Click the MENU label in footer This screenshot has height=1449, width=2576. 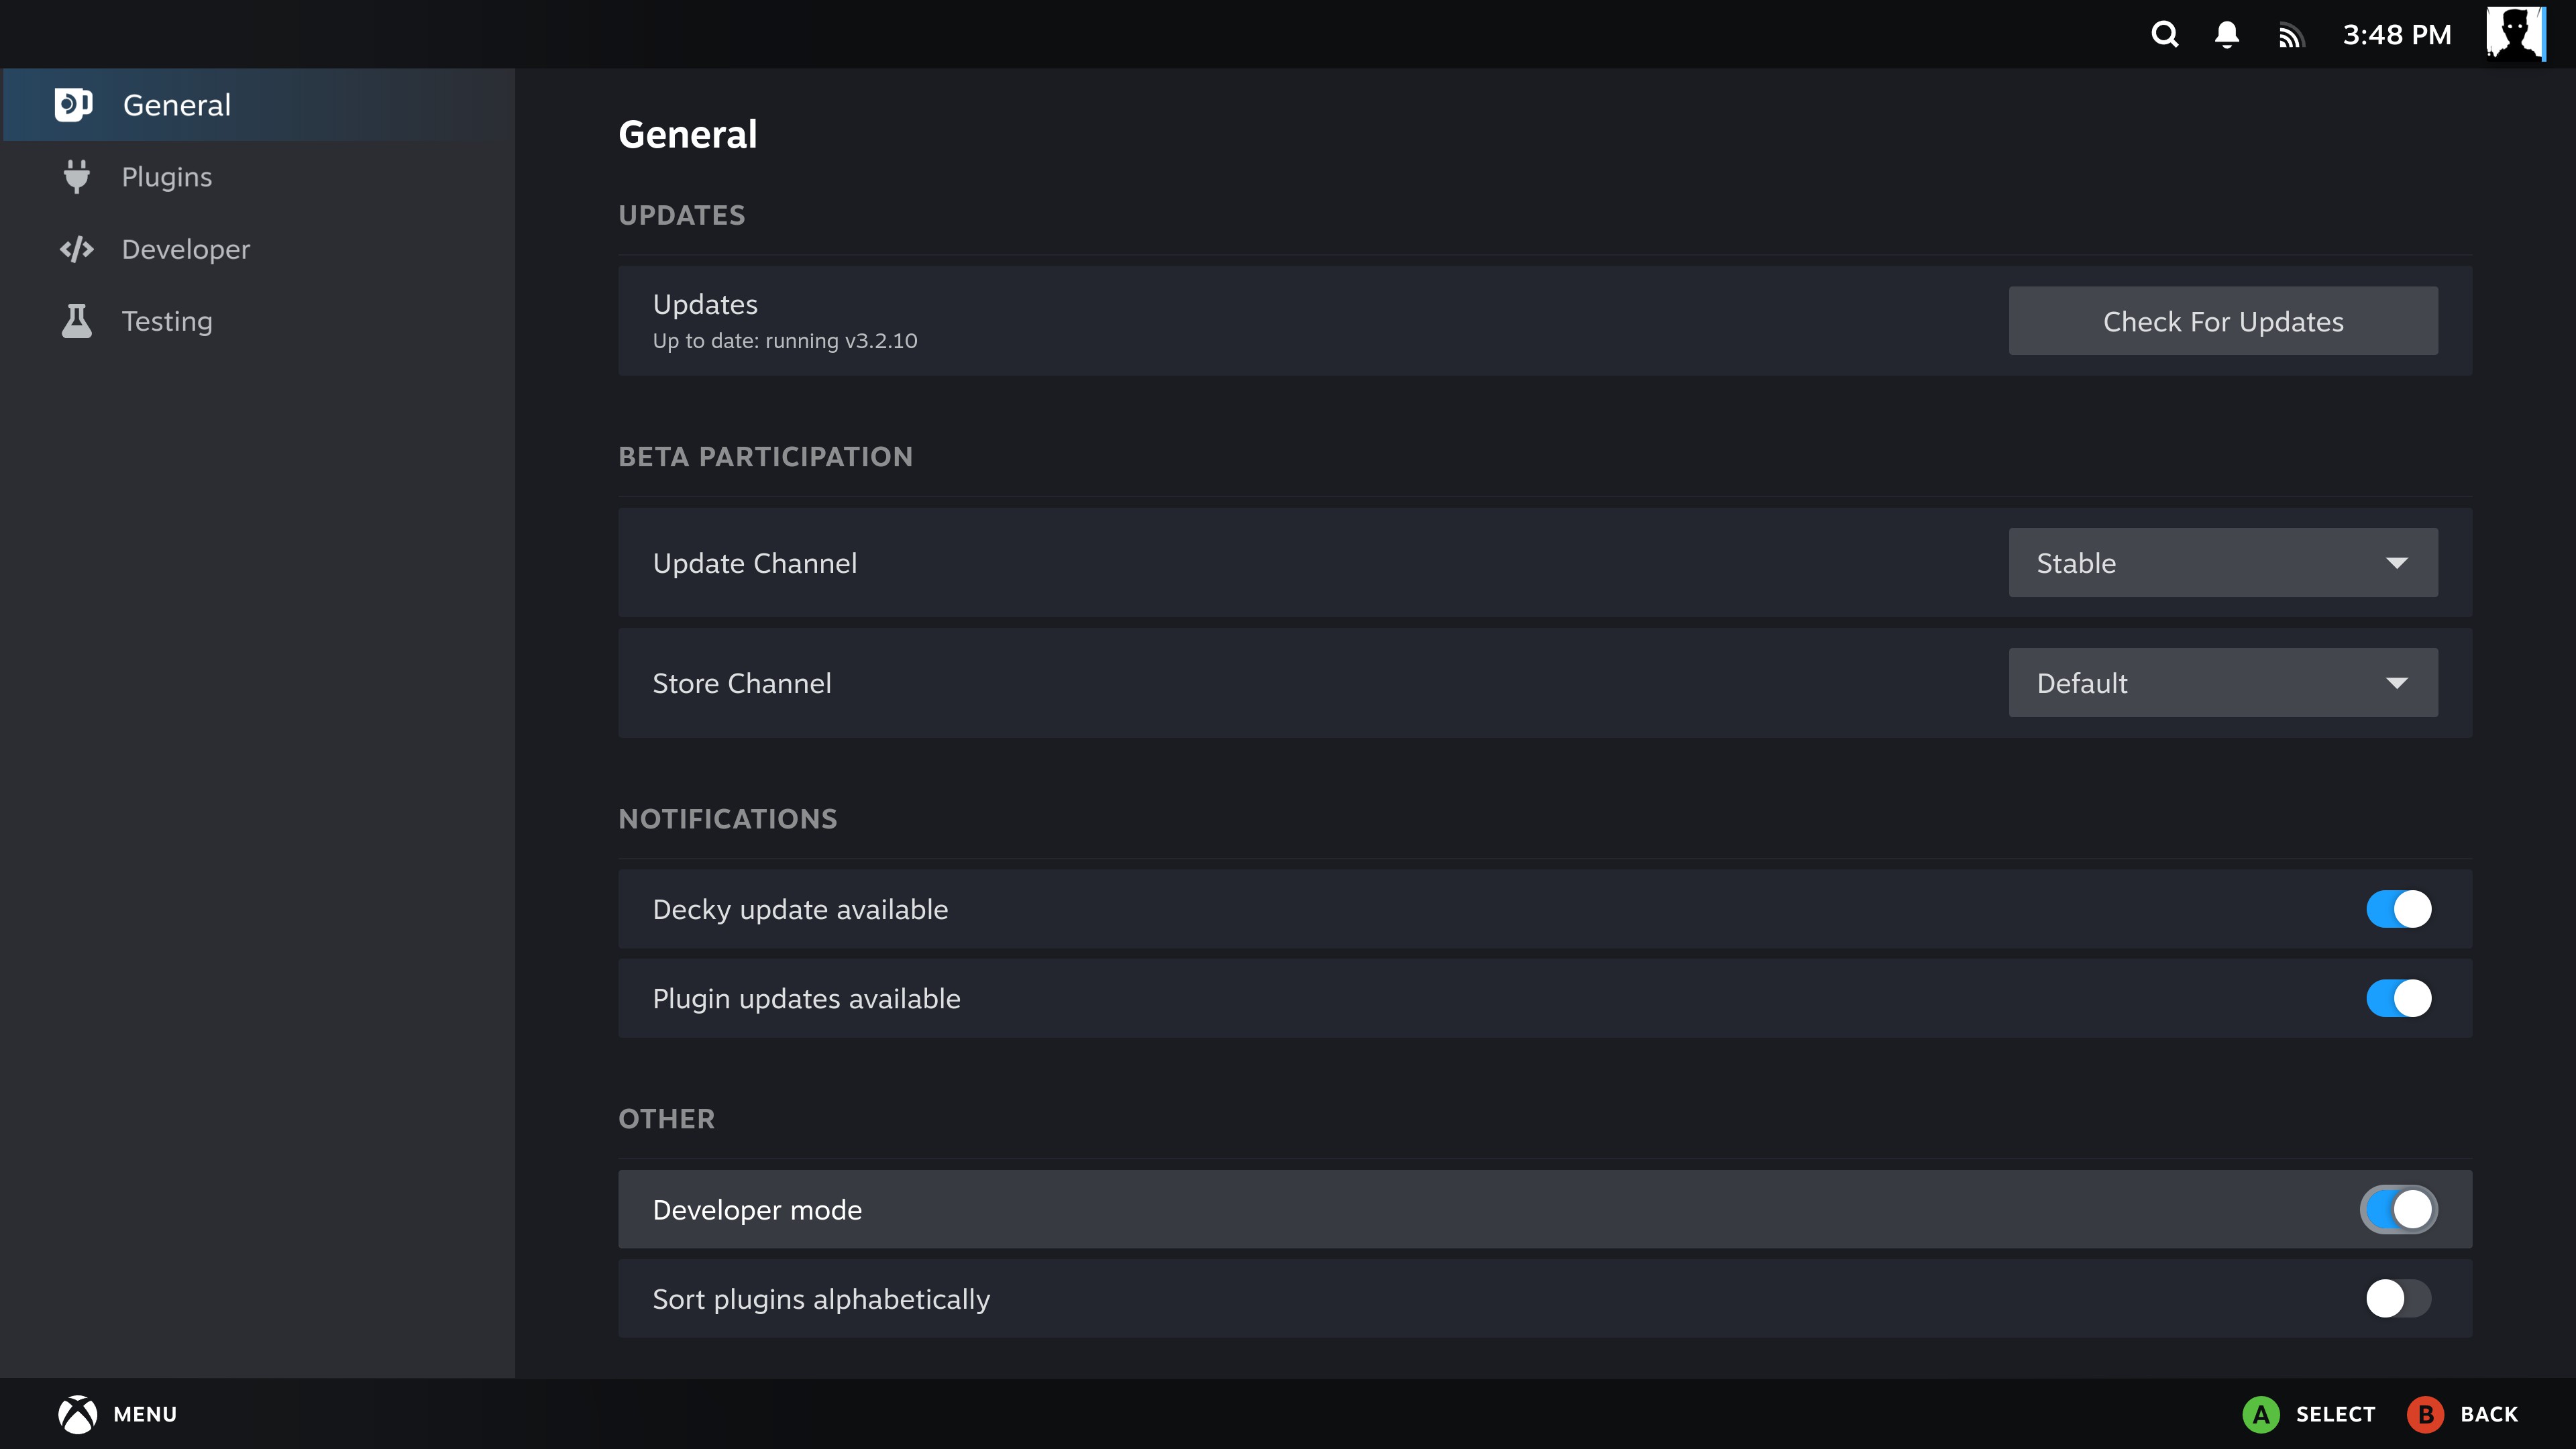[x=145, y=1414]
